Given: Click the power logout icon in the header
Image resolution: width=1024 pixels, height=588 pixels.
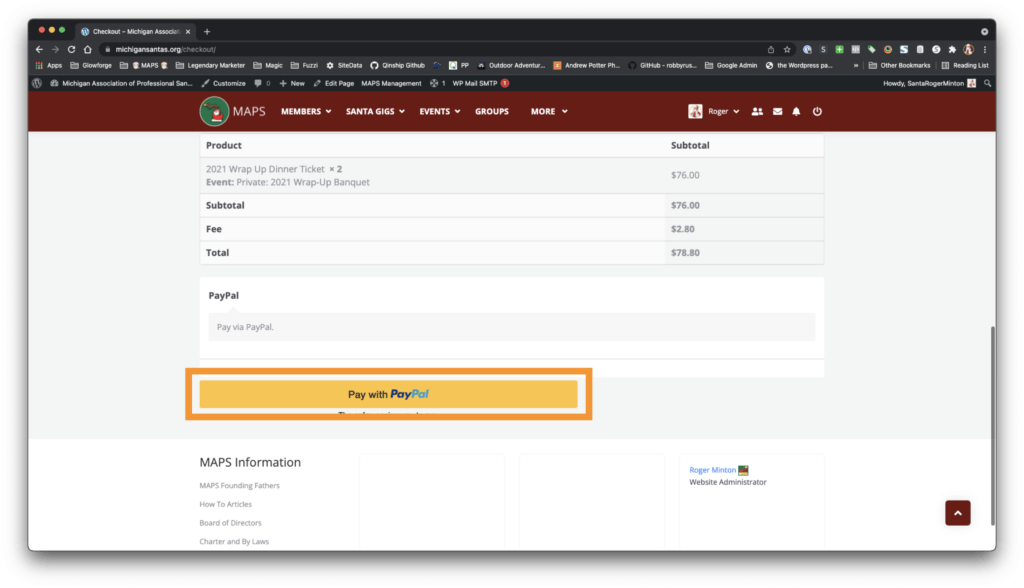Looking at the screenshot, I should [x=817, y=112].
